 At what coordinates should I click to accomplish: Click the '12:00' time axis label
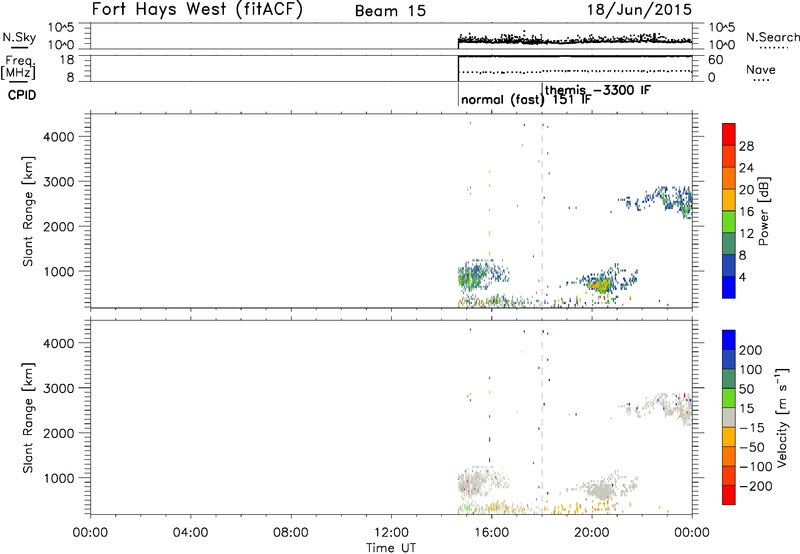click(391, 533)
